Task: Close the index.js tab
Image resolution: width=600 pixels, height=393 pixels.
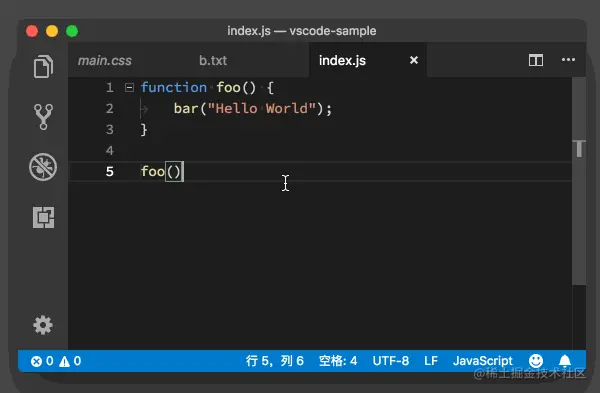Action: pyautogui.click(x=414, y=60)
